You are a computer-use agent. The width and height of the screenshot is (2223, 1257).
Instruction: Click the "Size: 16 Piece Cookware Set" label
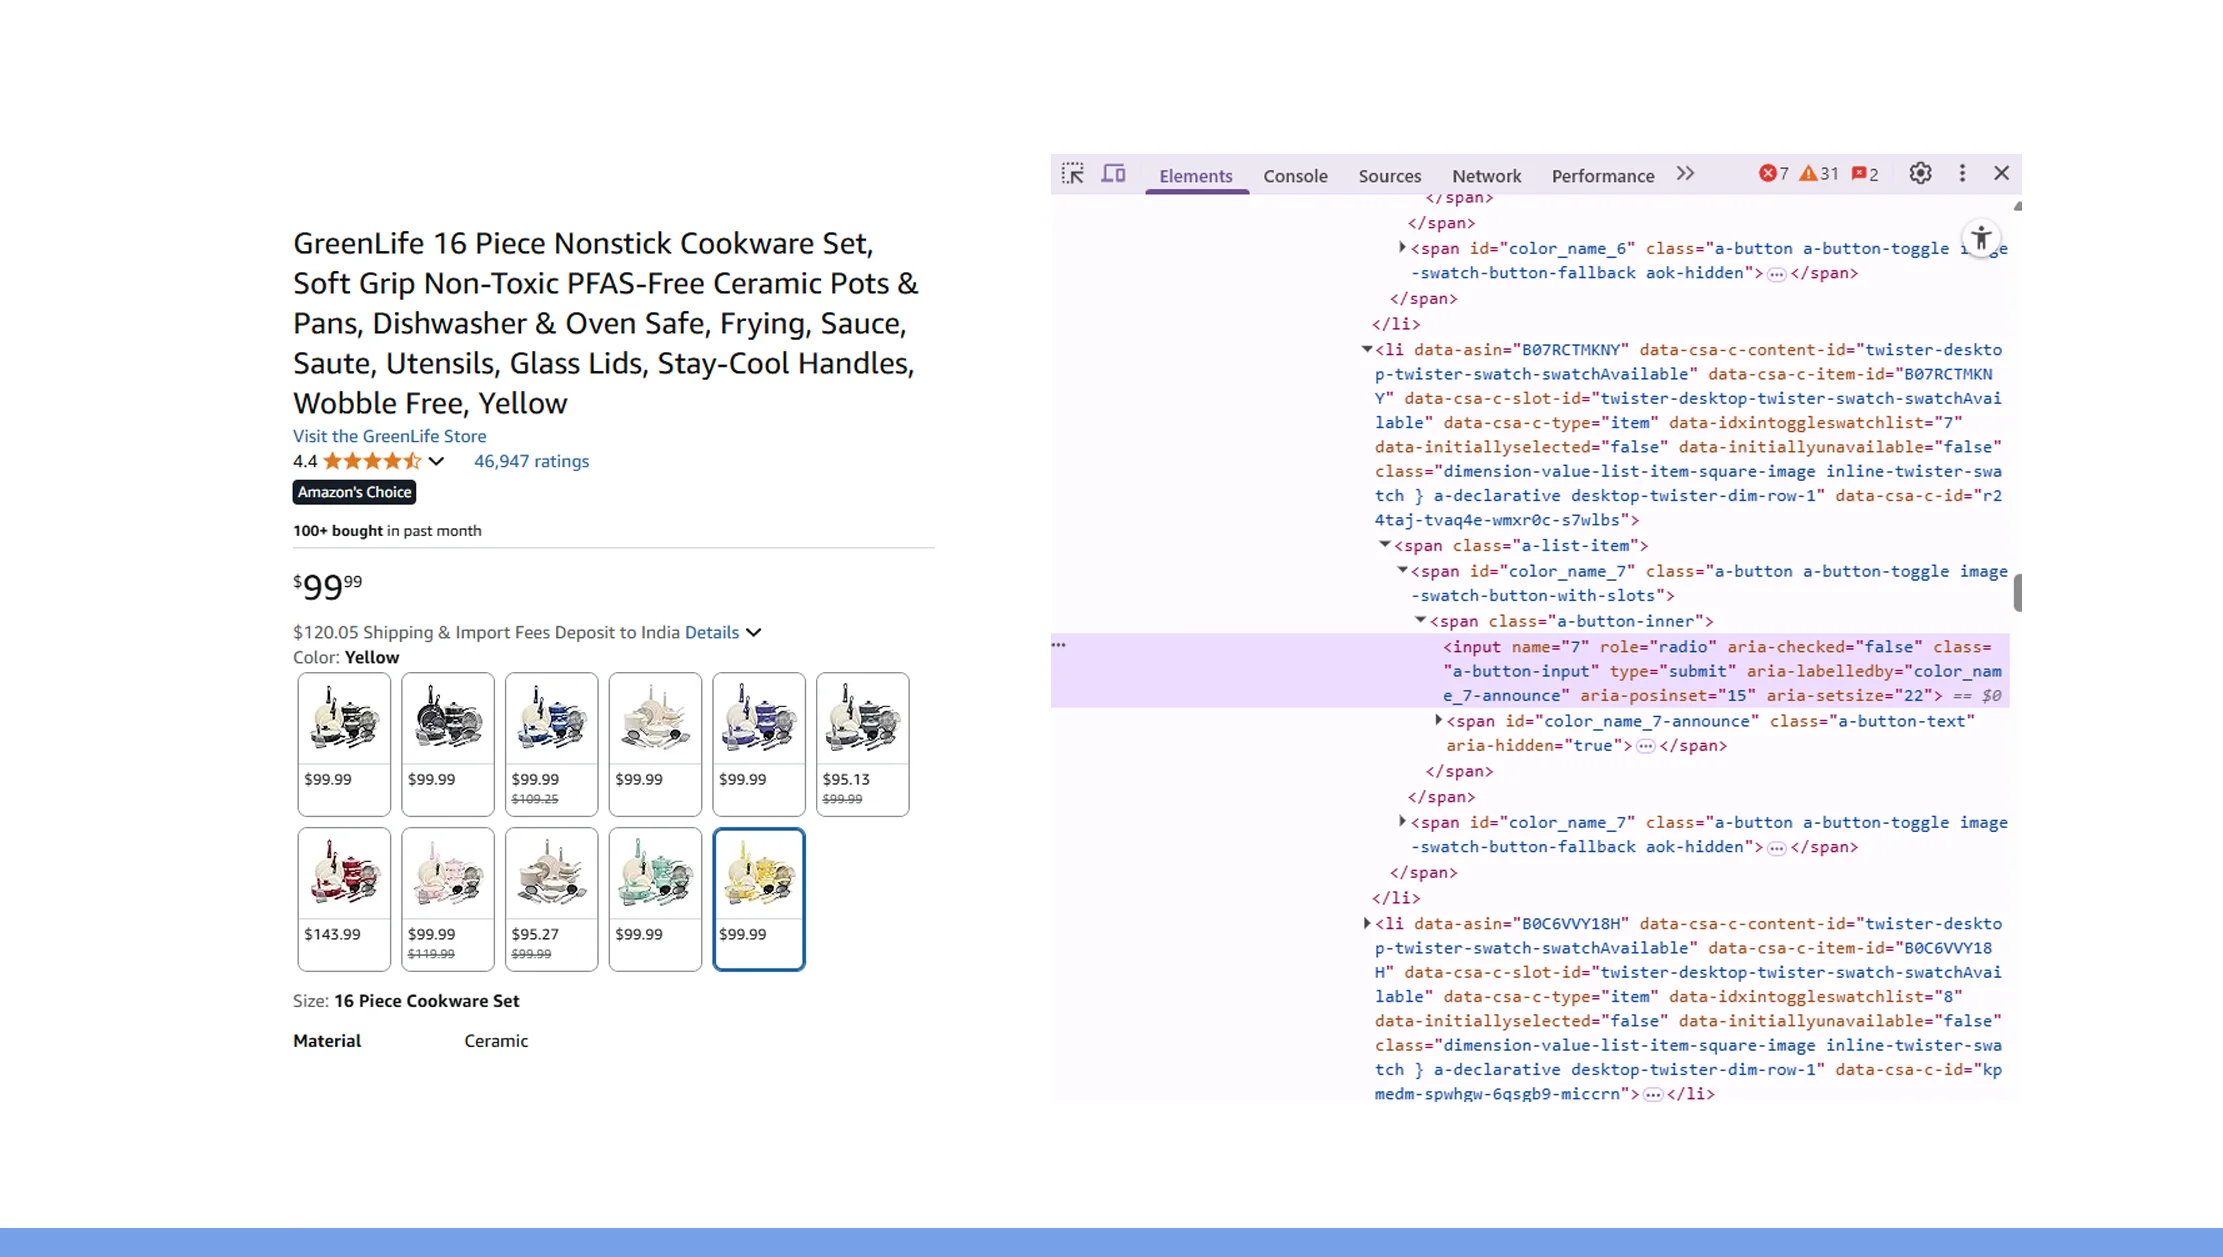click(x=406, y=1001)
